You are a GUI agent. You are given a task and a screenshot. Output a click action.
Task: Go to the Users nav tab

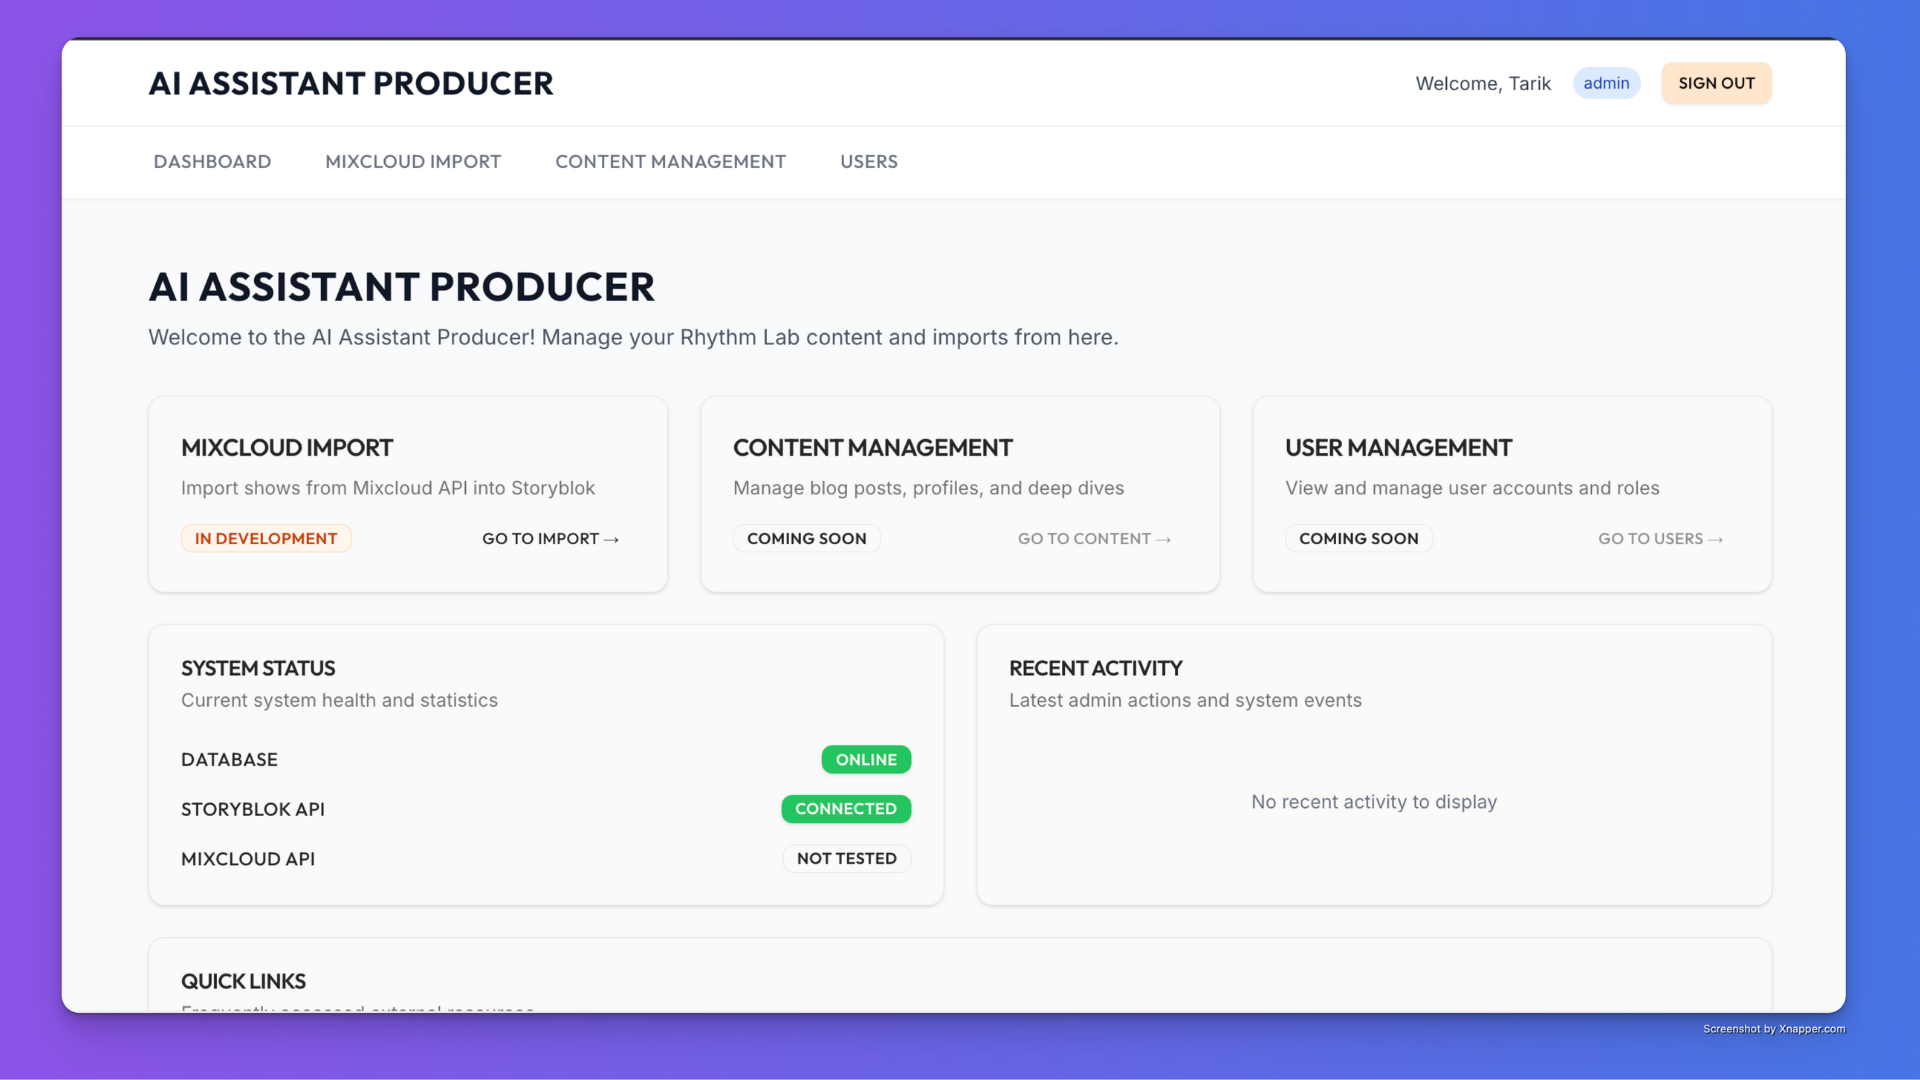click(868, 162)
